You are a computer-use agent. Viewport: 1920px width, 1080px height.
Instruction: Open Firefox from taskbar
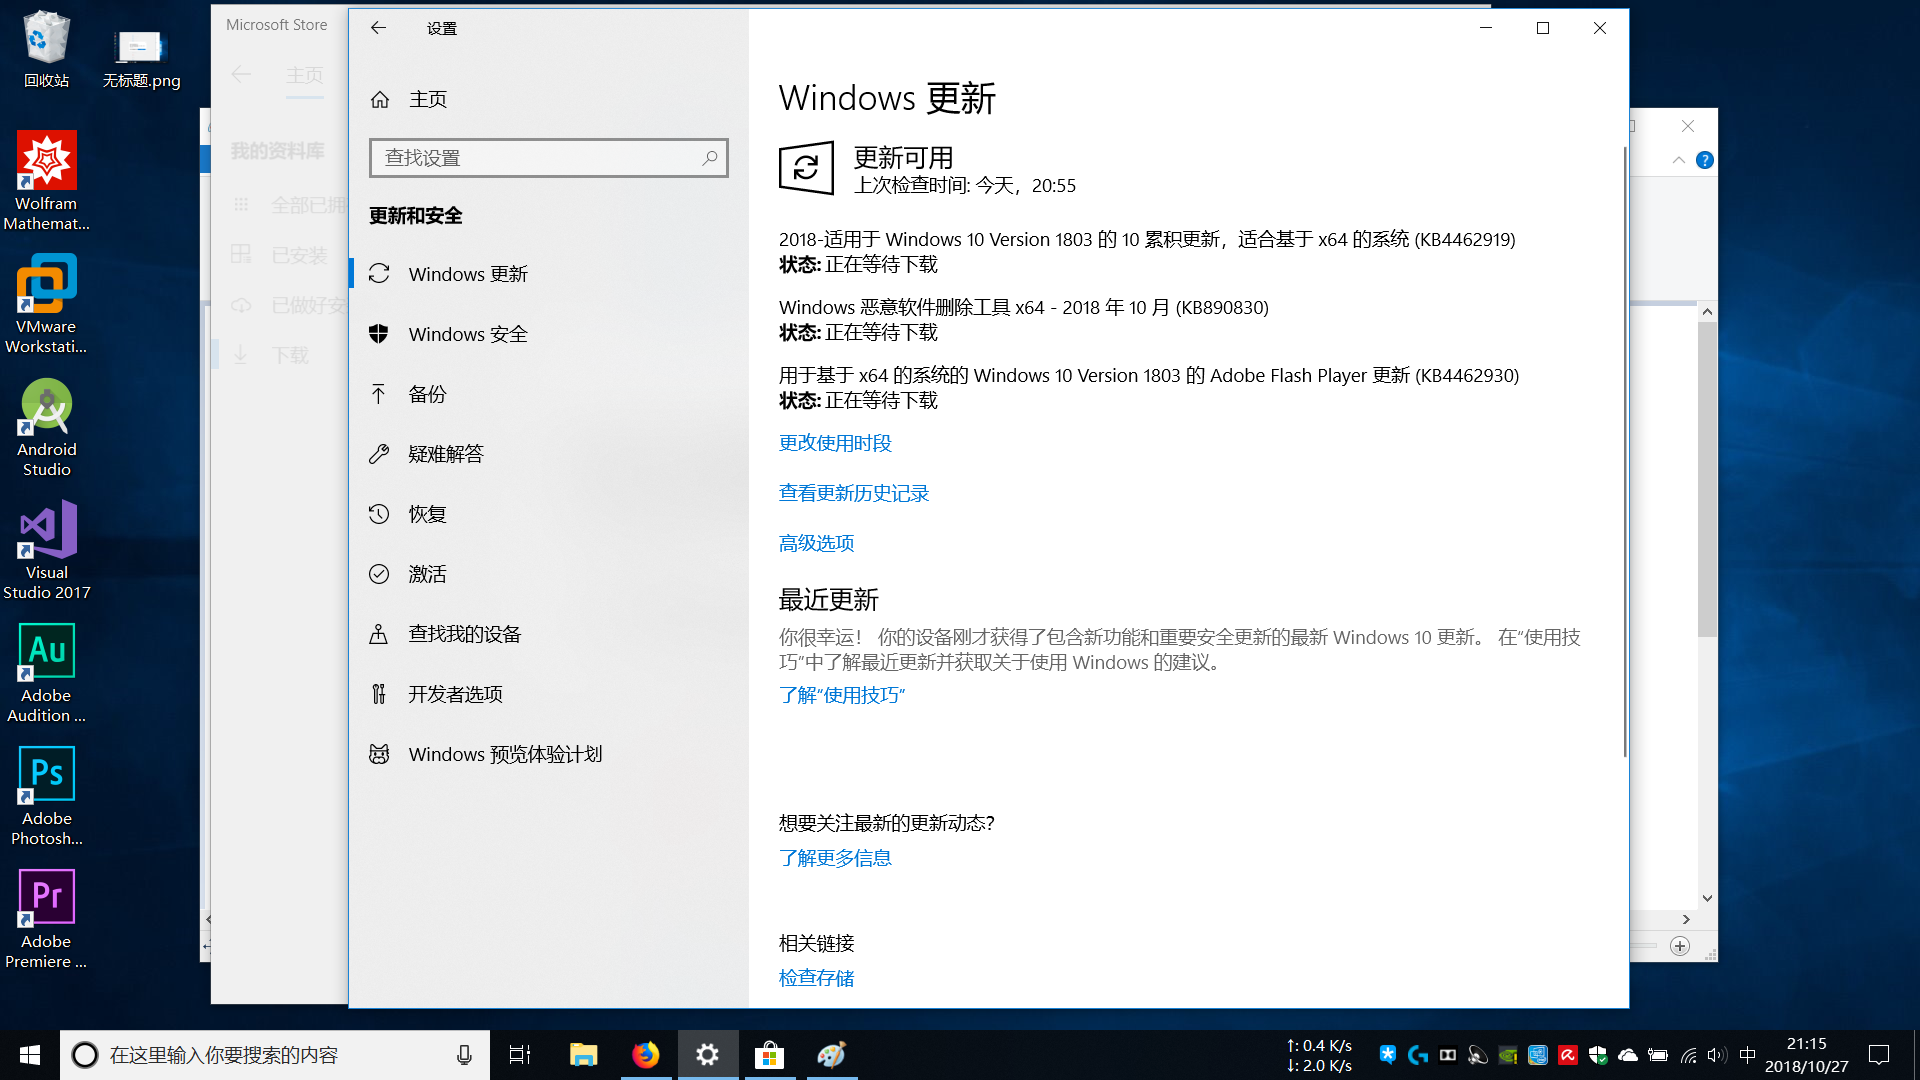point(646,1055)
